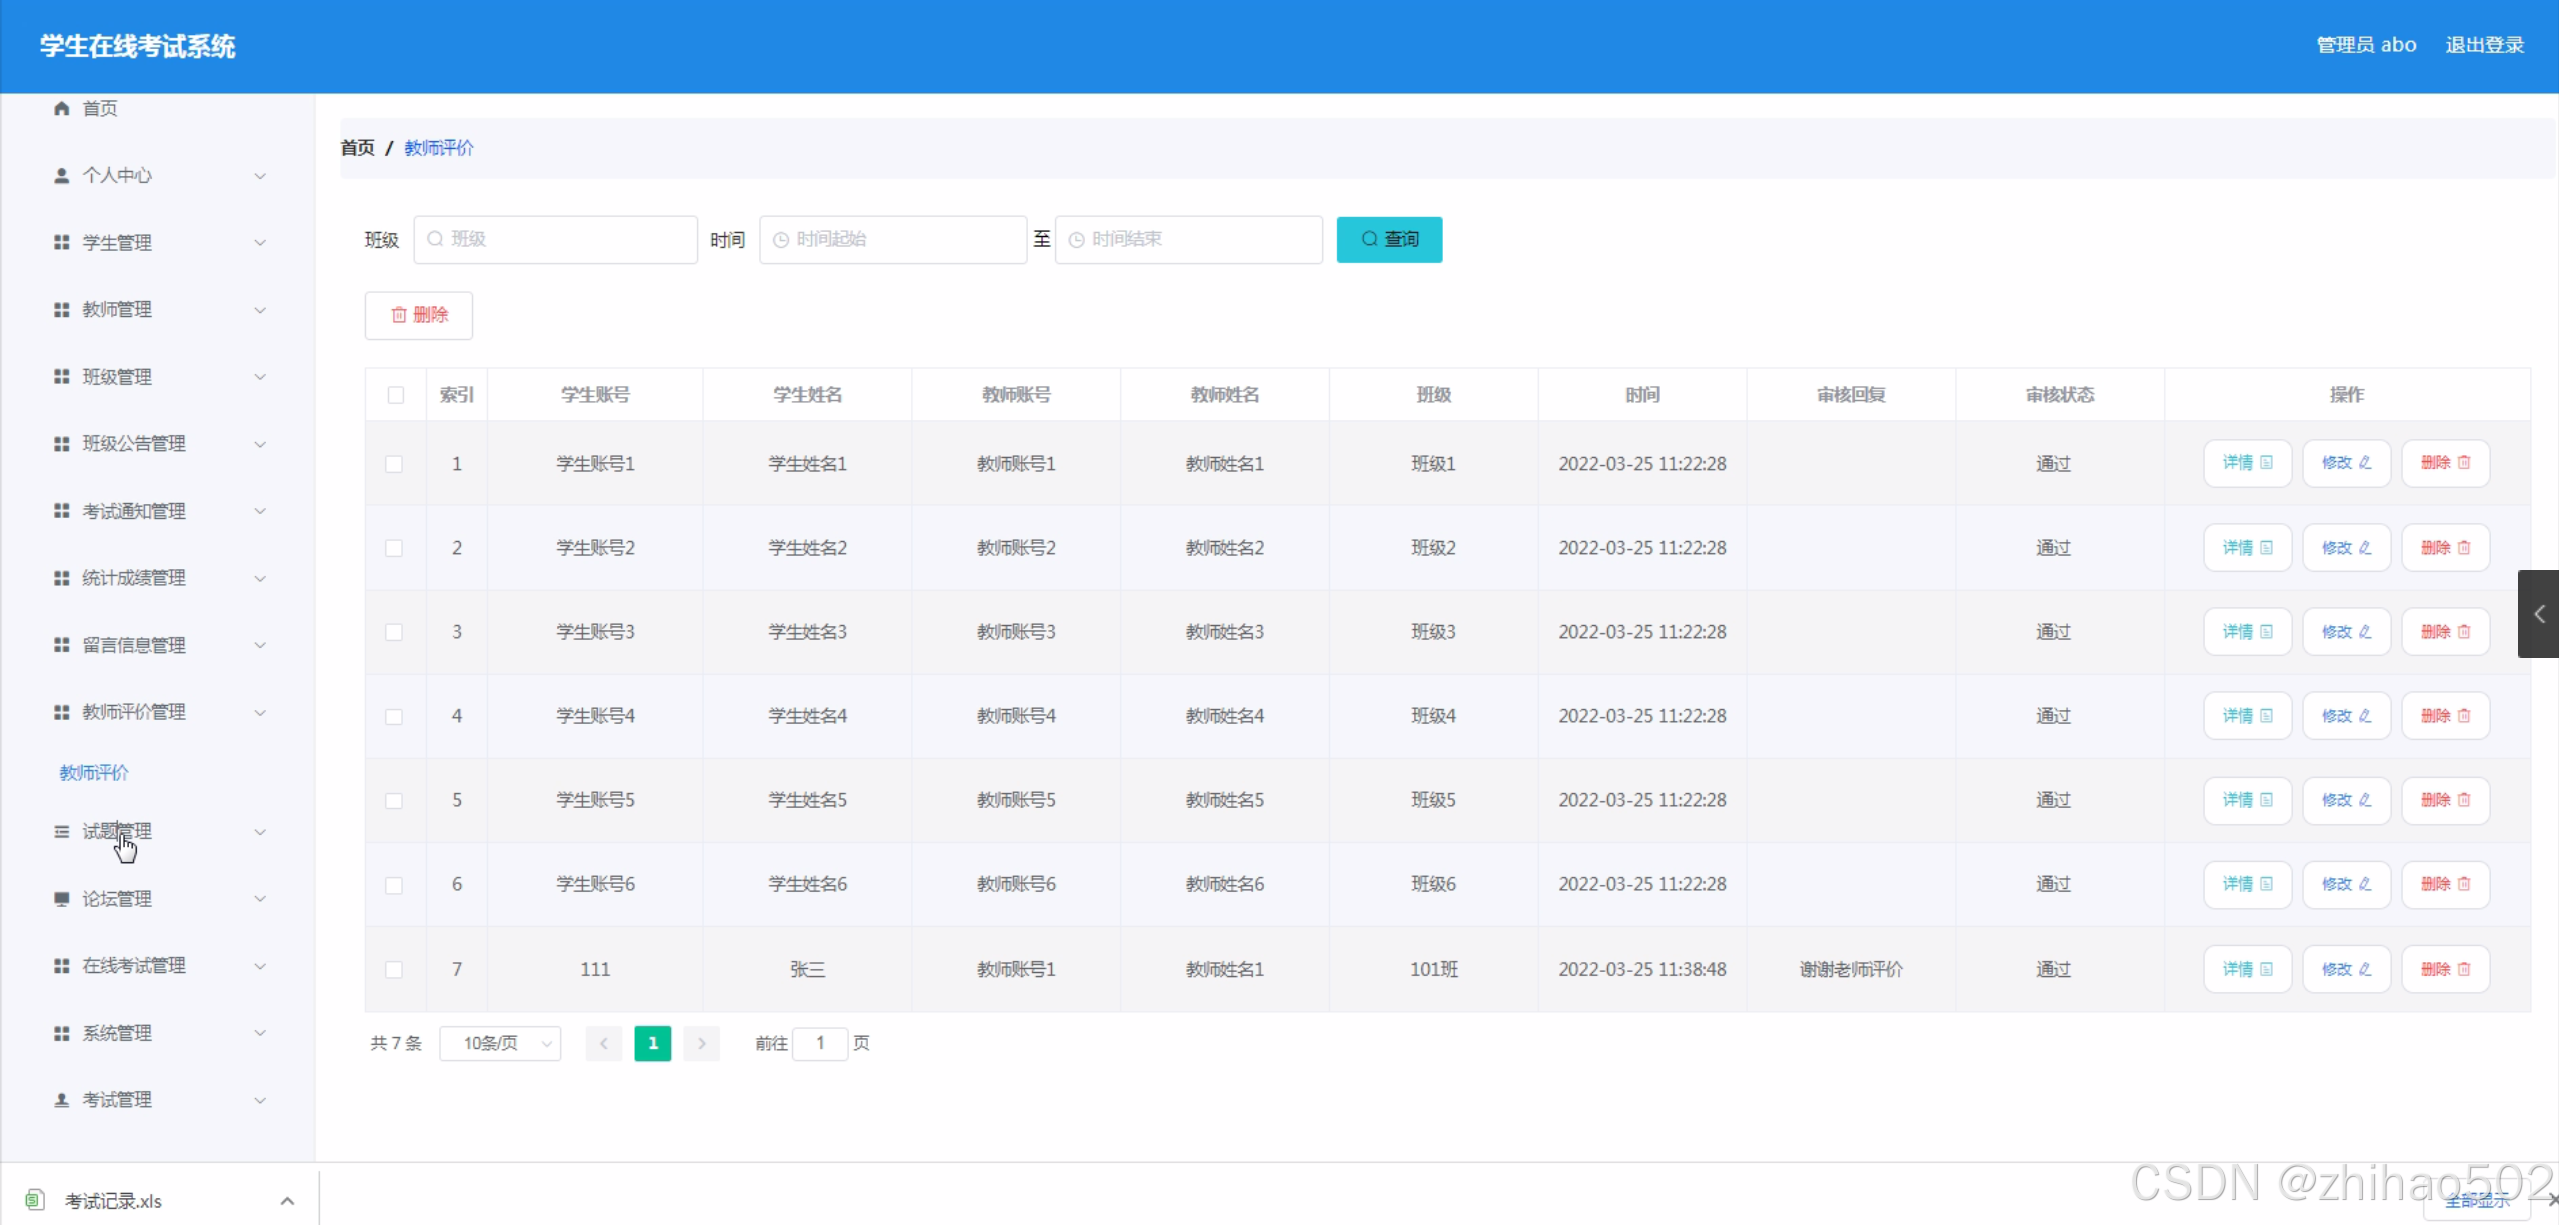
Task: Click the search icon in 班级 input
Action: click(435, 239)
